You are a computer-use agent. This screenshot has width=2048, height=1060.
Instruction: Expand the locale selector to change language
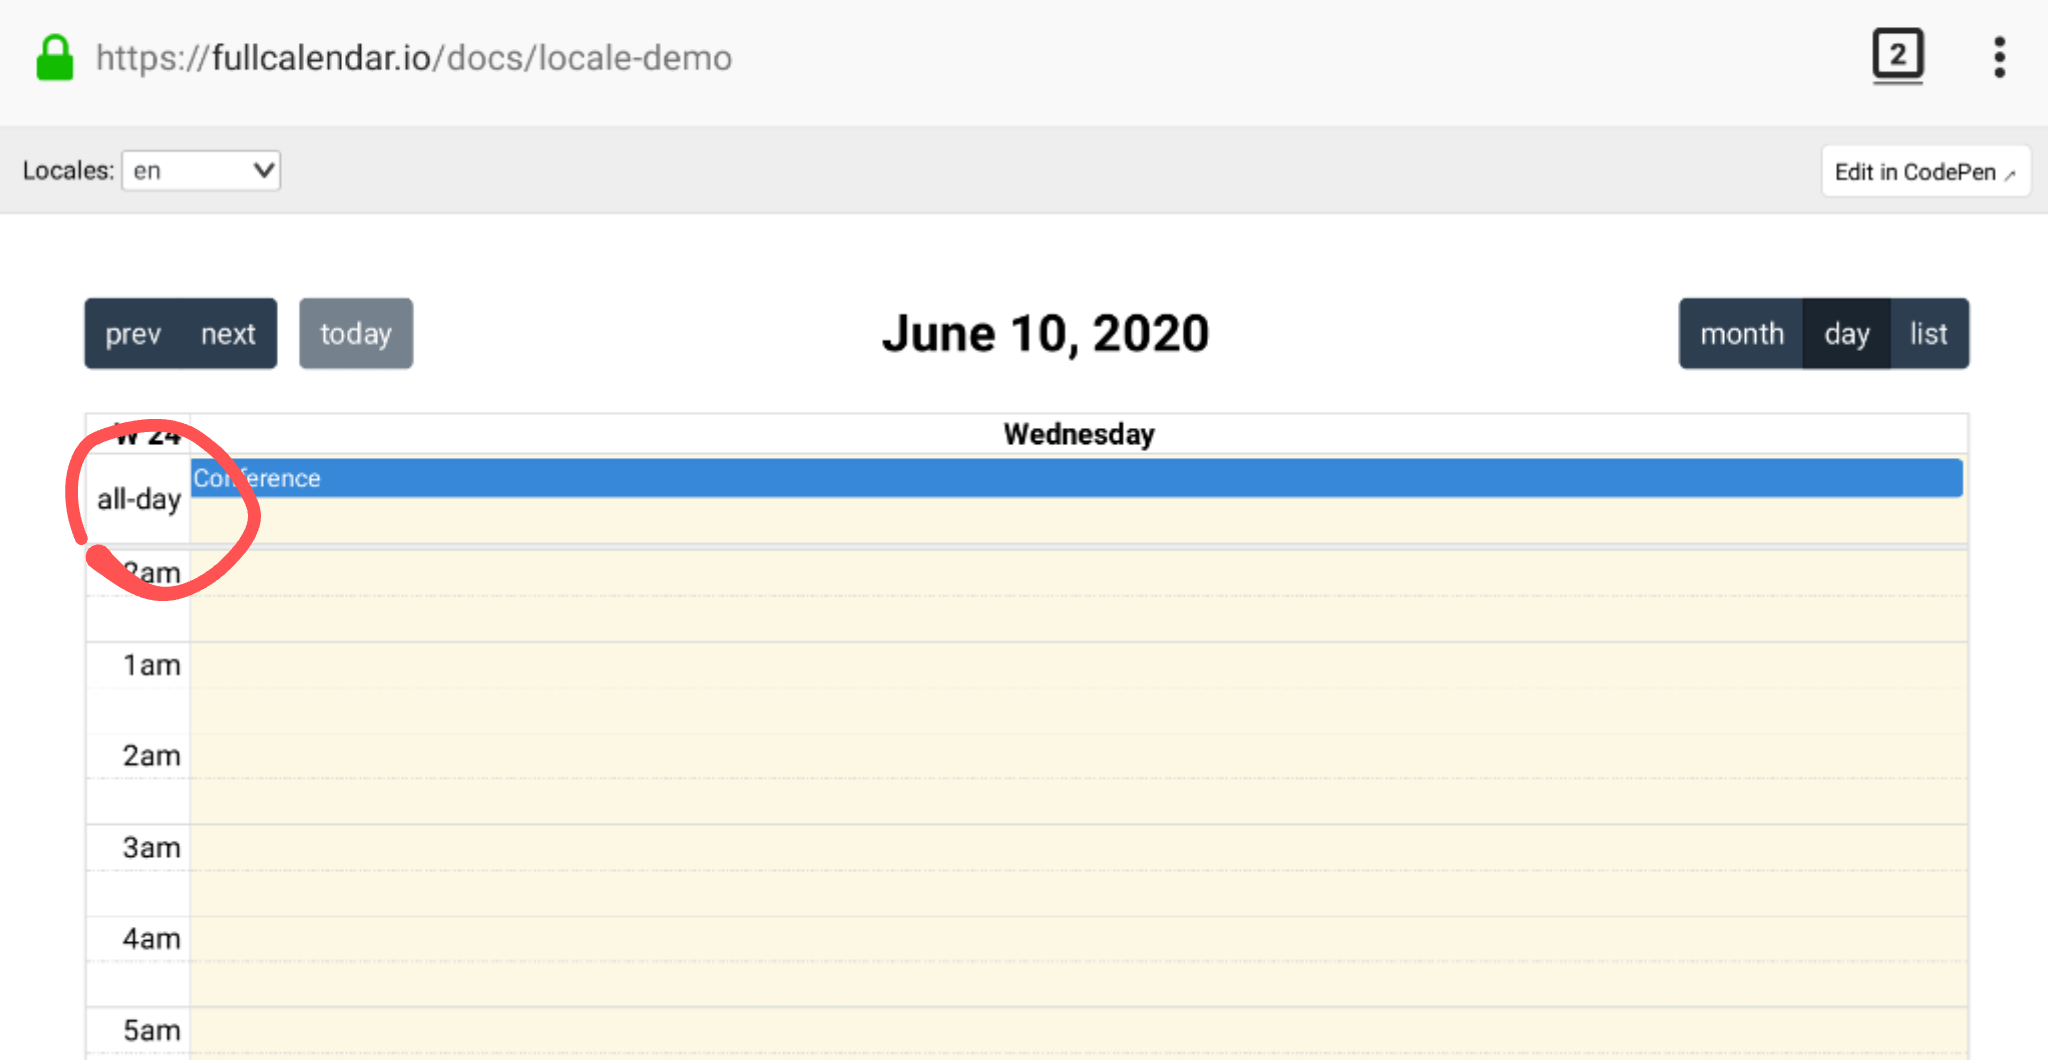pos(200,170)
